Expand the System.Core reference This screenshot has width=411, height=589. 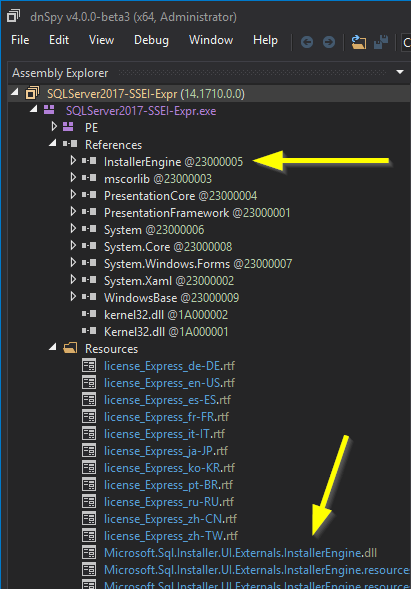[73, 246]
